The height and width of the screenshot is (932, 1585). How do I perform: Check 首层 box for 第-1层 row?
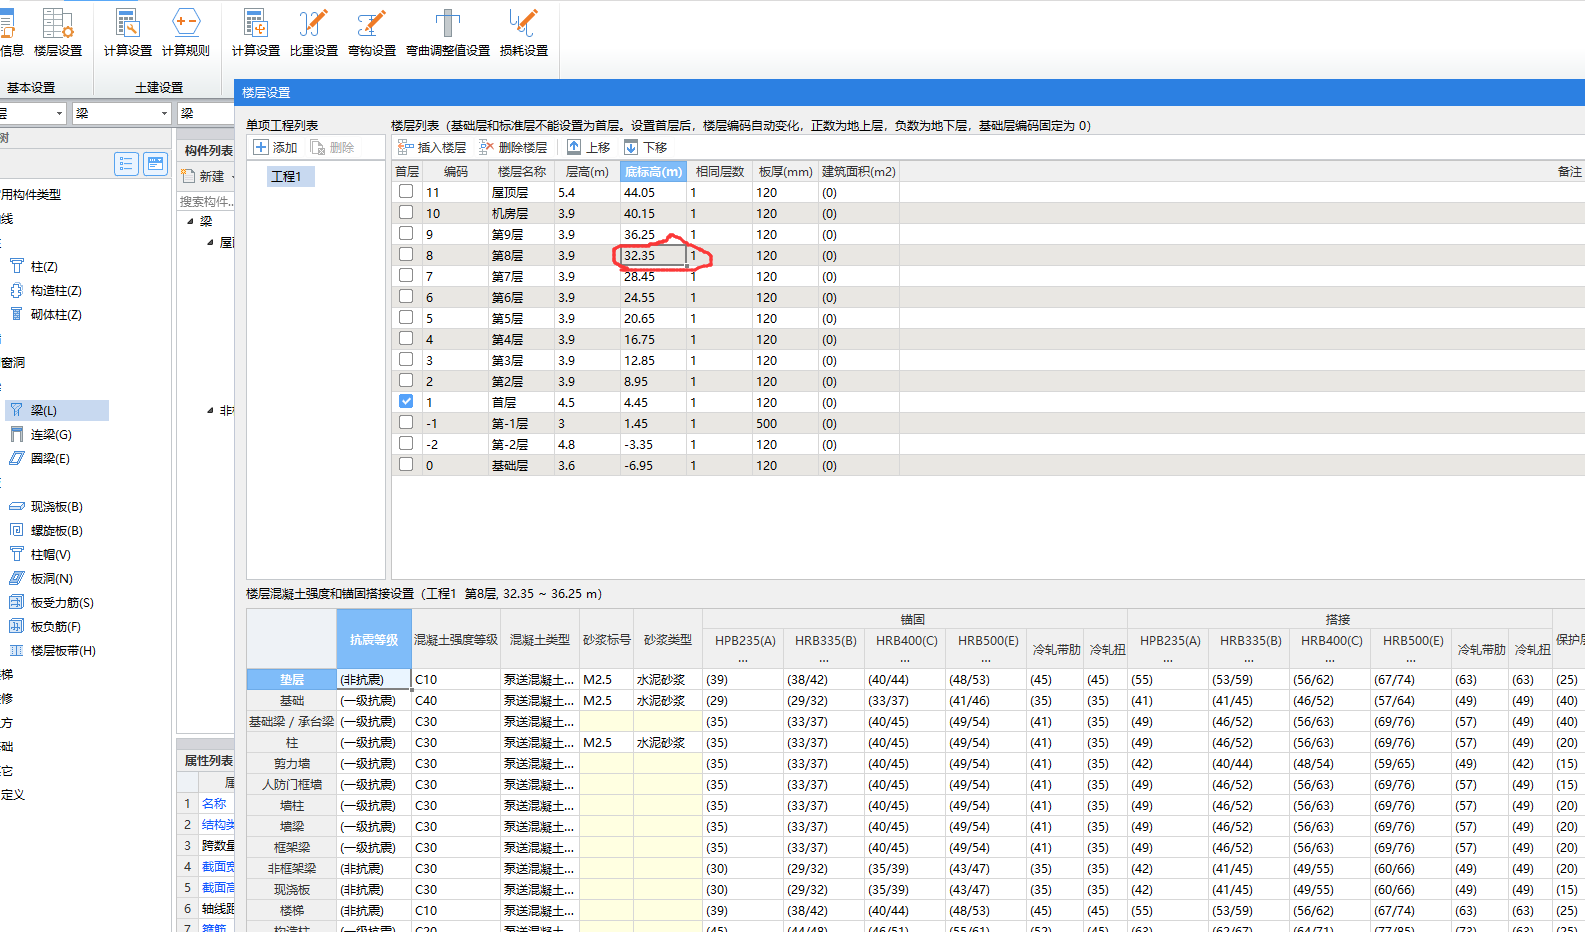click(406, 422)
